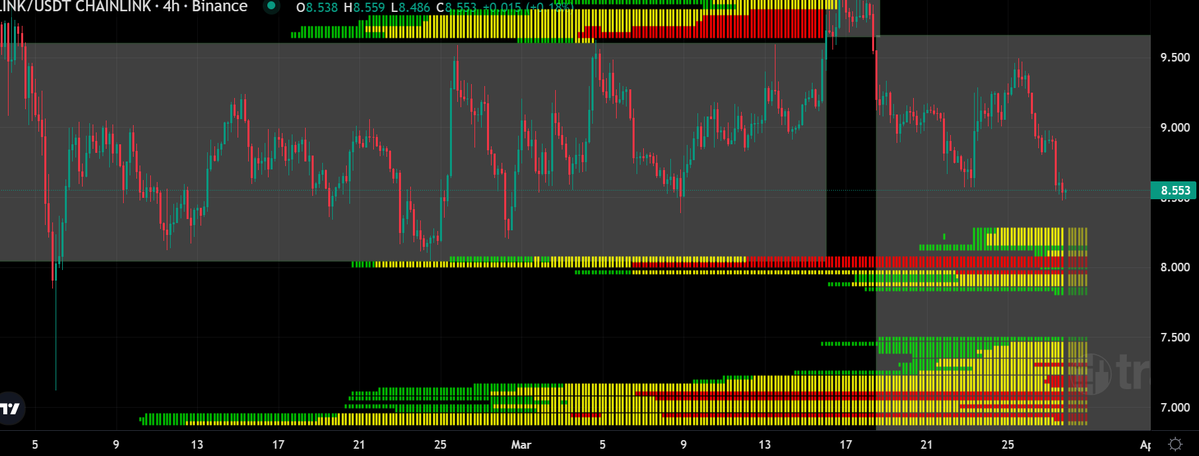Click the 7.000 price axis label

(1174, 407)
